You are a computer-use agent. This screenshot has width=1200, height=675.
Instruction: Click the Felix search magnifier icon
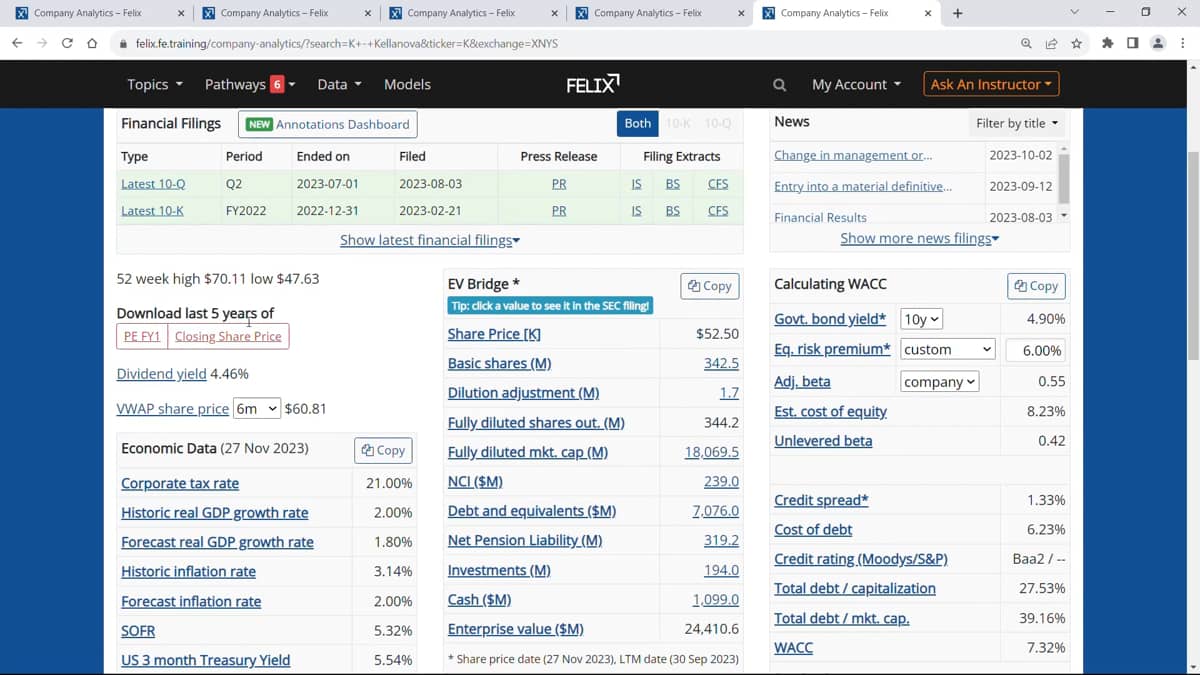point(780,85)
